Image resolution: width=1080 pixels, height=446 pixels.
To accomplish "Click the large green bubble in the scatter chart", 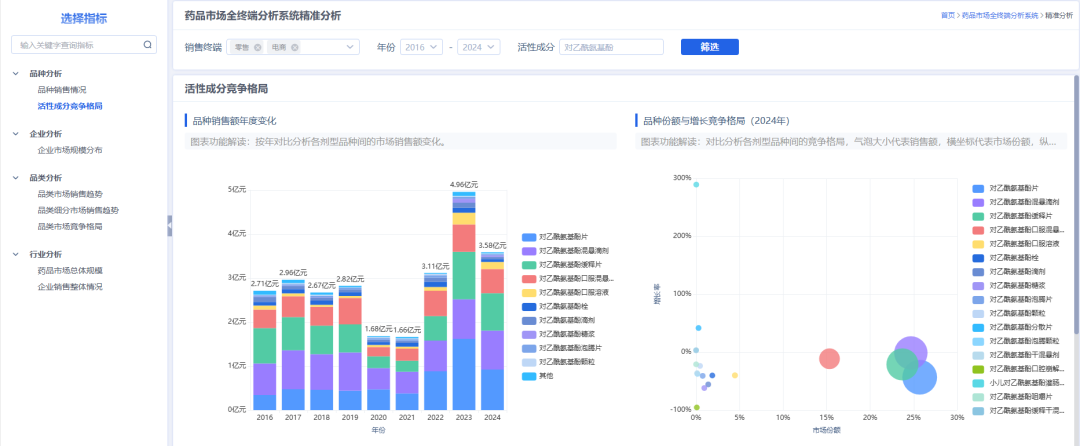I will [902, 365].
